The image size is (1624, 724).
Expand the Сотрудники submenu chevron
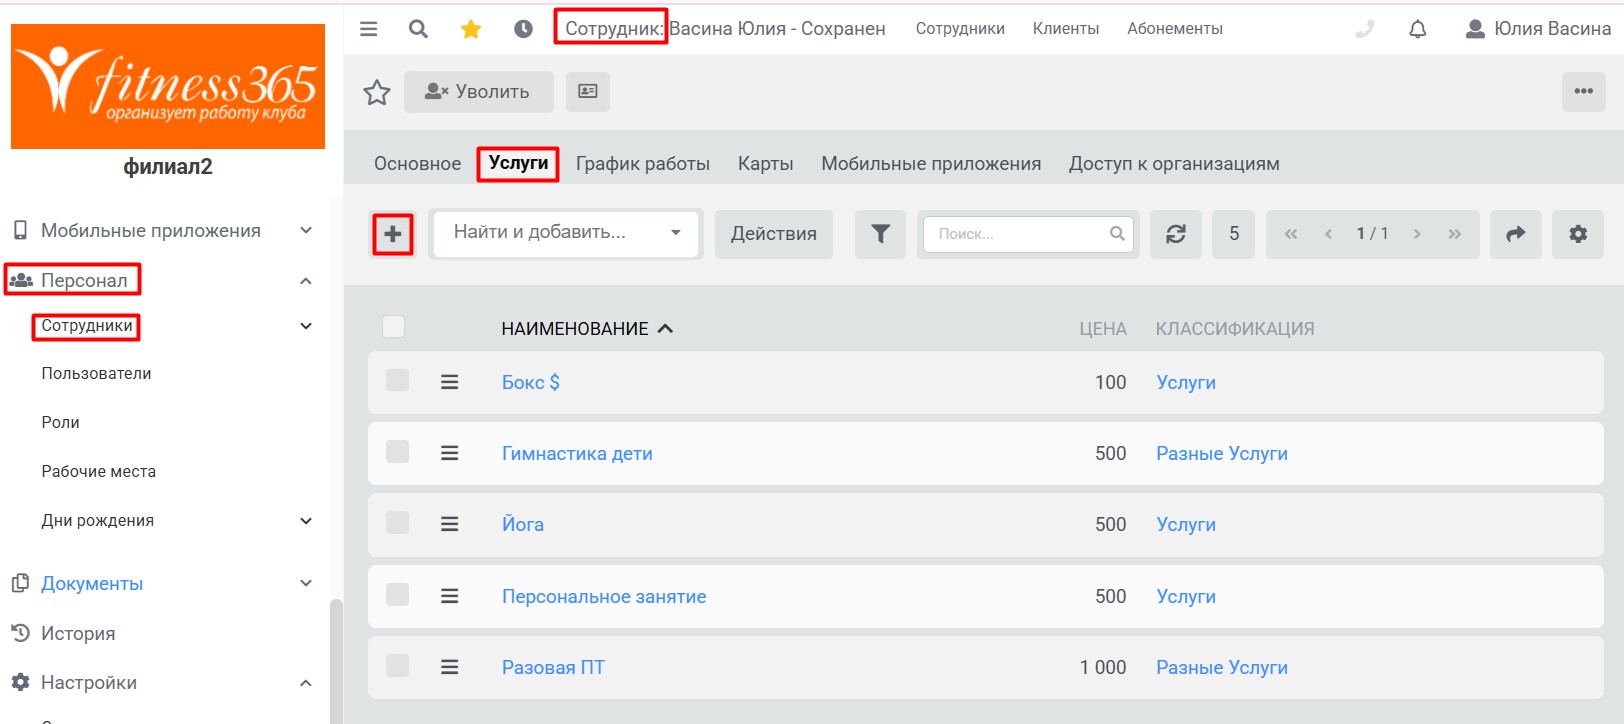[x=306, y=326]
